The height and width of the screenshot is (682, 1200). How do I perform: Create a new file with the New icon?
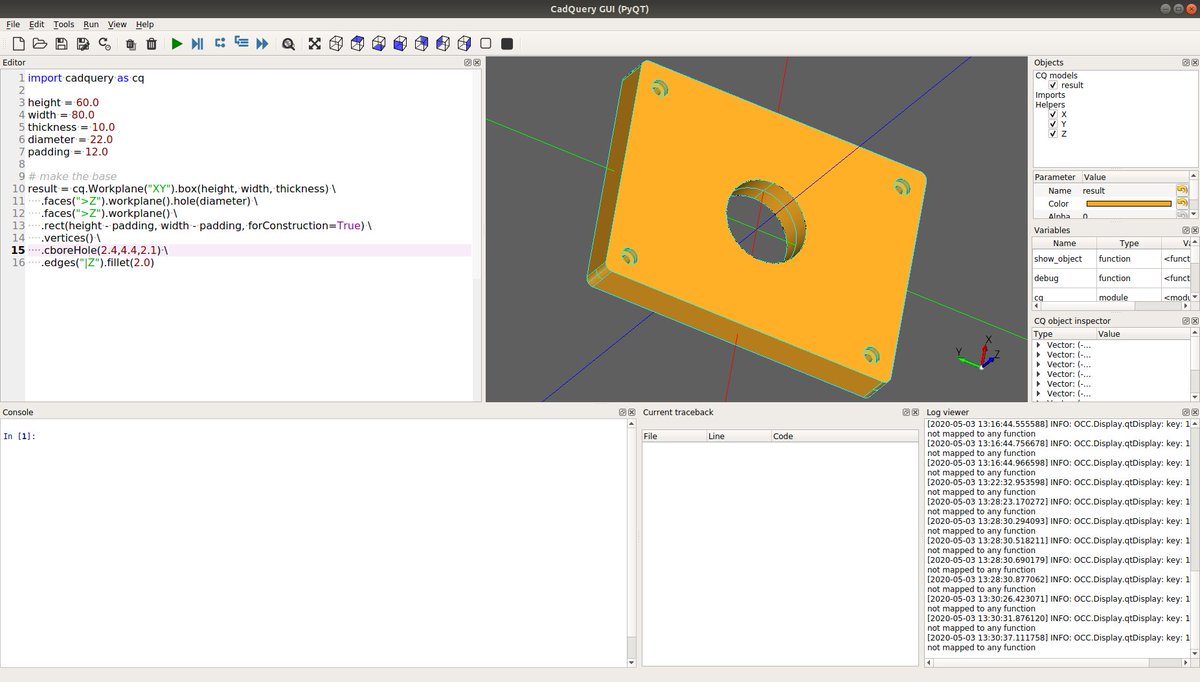(18, 43)
